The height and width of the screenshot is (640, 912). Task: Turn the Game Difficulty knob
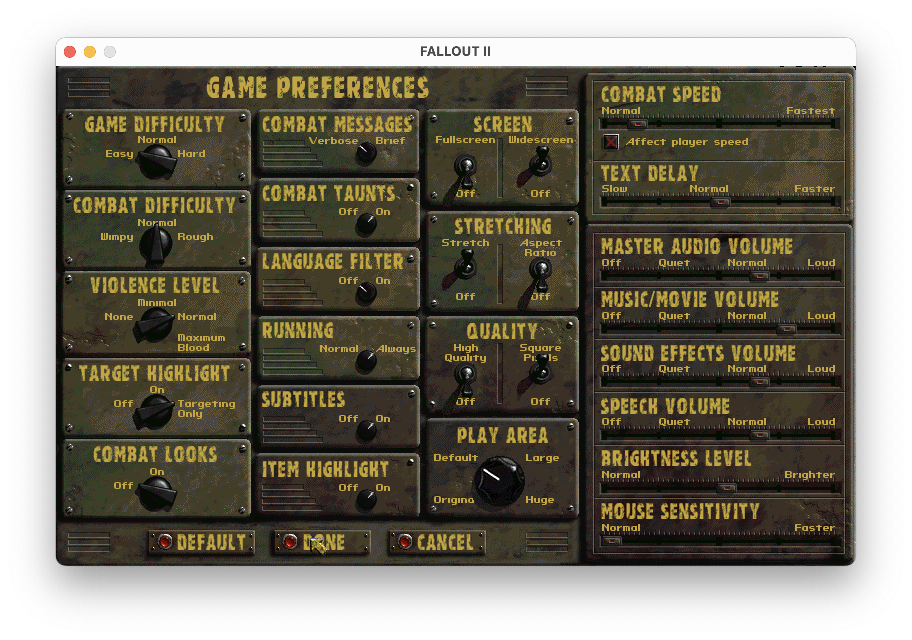pos(156,160)
